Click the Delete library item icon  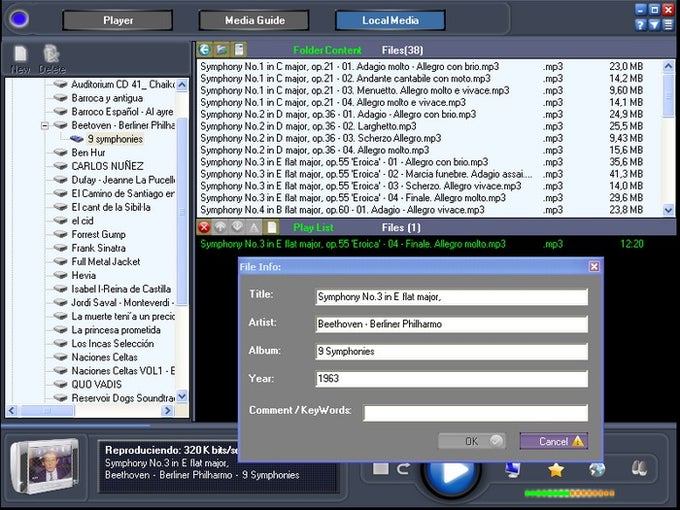(x=51, y=54)
